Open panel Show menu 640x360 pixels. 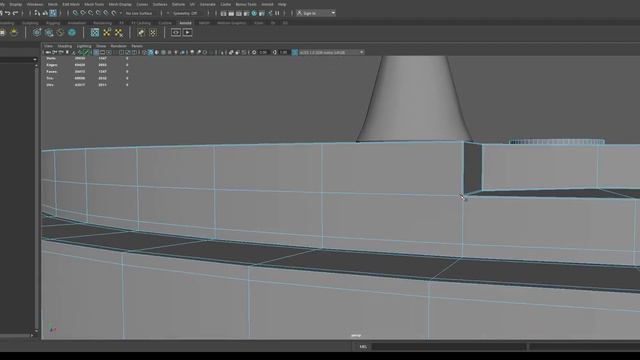[x=101, y=46]
